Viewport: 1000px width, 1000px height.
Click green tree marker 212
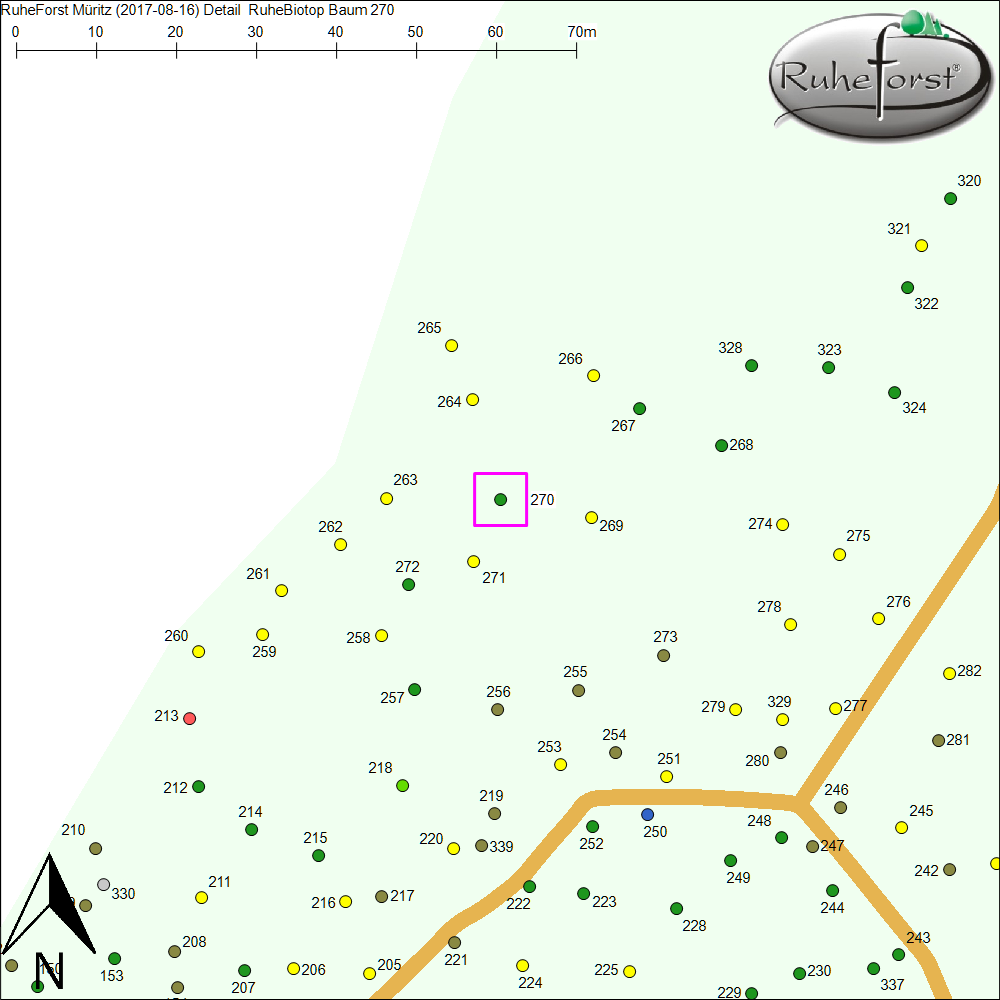click(198, 787)
